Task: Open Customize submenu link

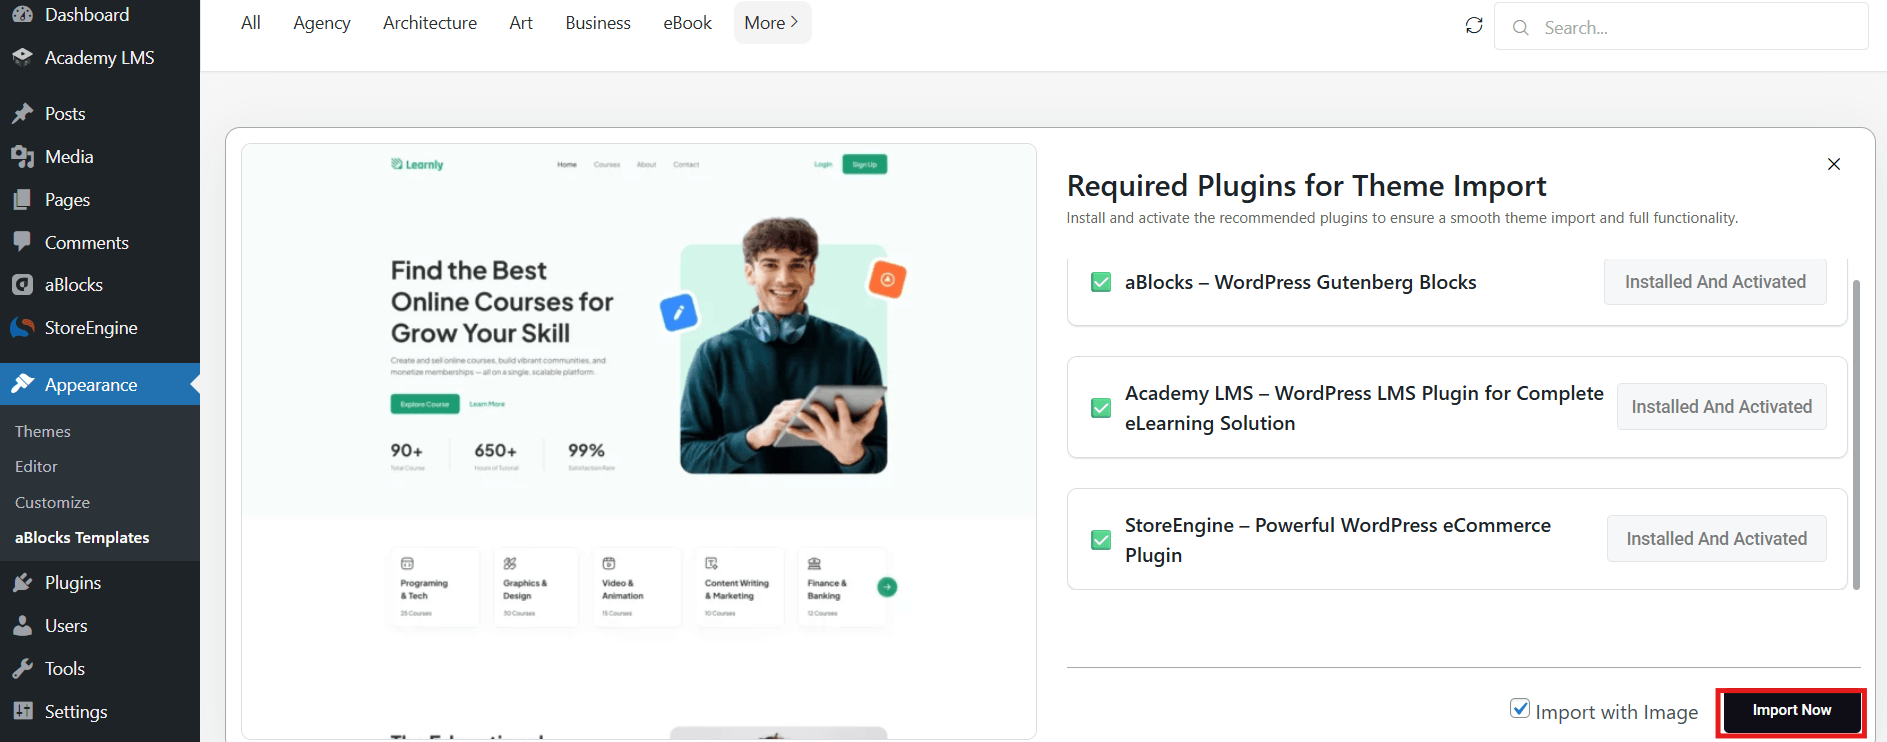Action: coord(52,503)
